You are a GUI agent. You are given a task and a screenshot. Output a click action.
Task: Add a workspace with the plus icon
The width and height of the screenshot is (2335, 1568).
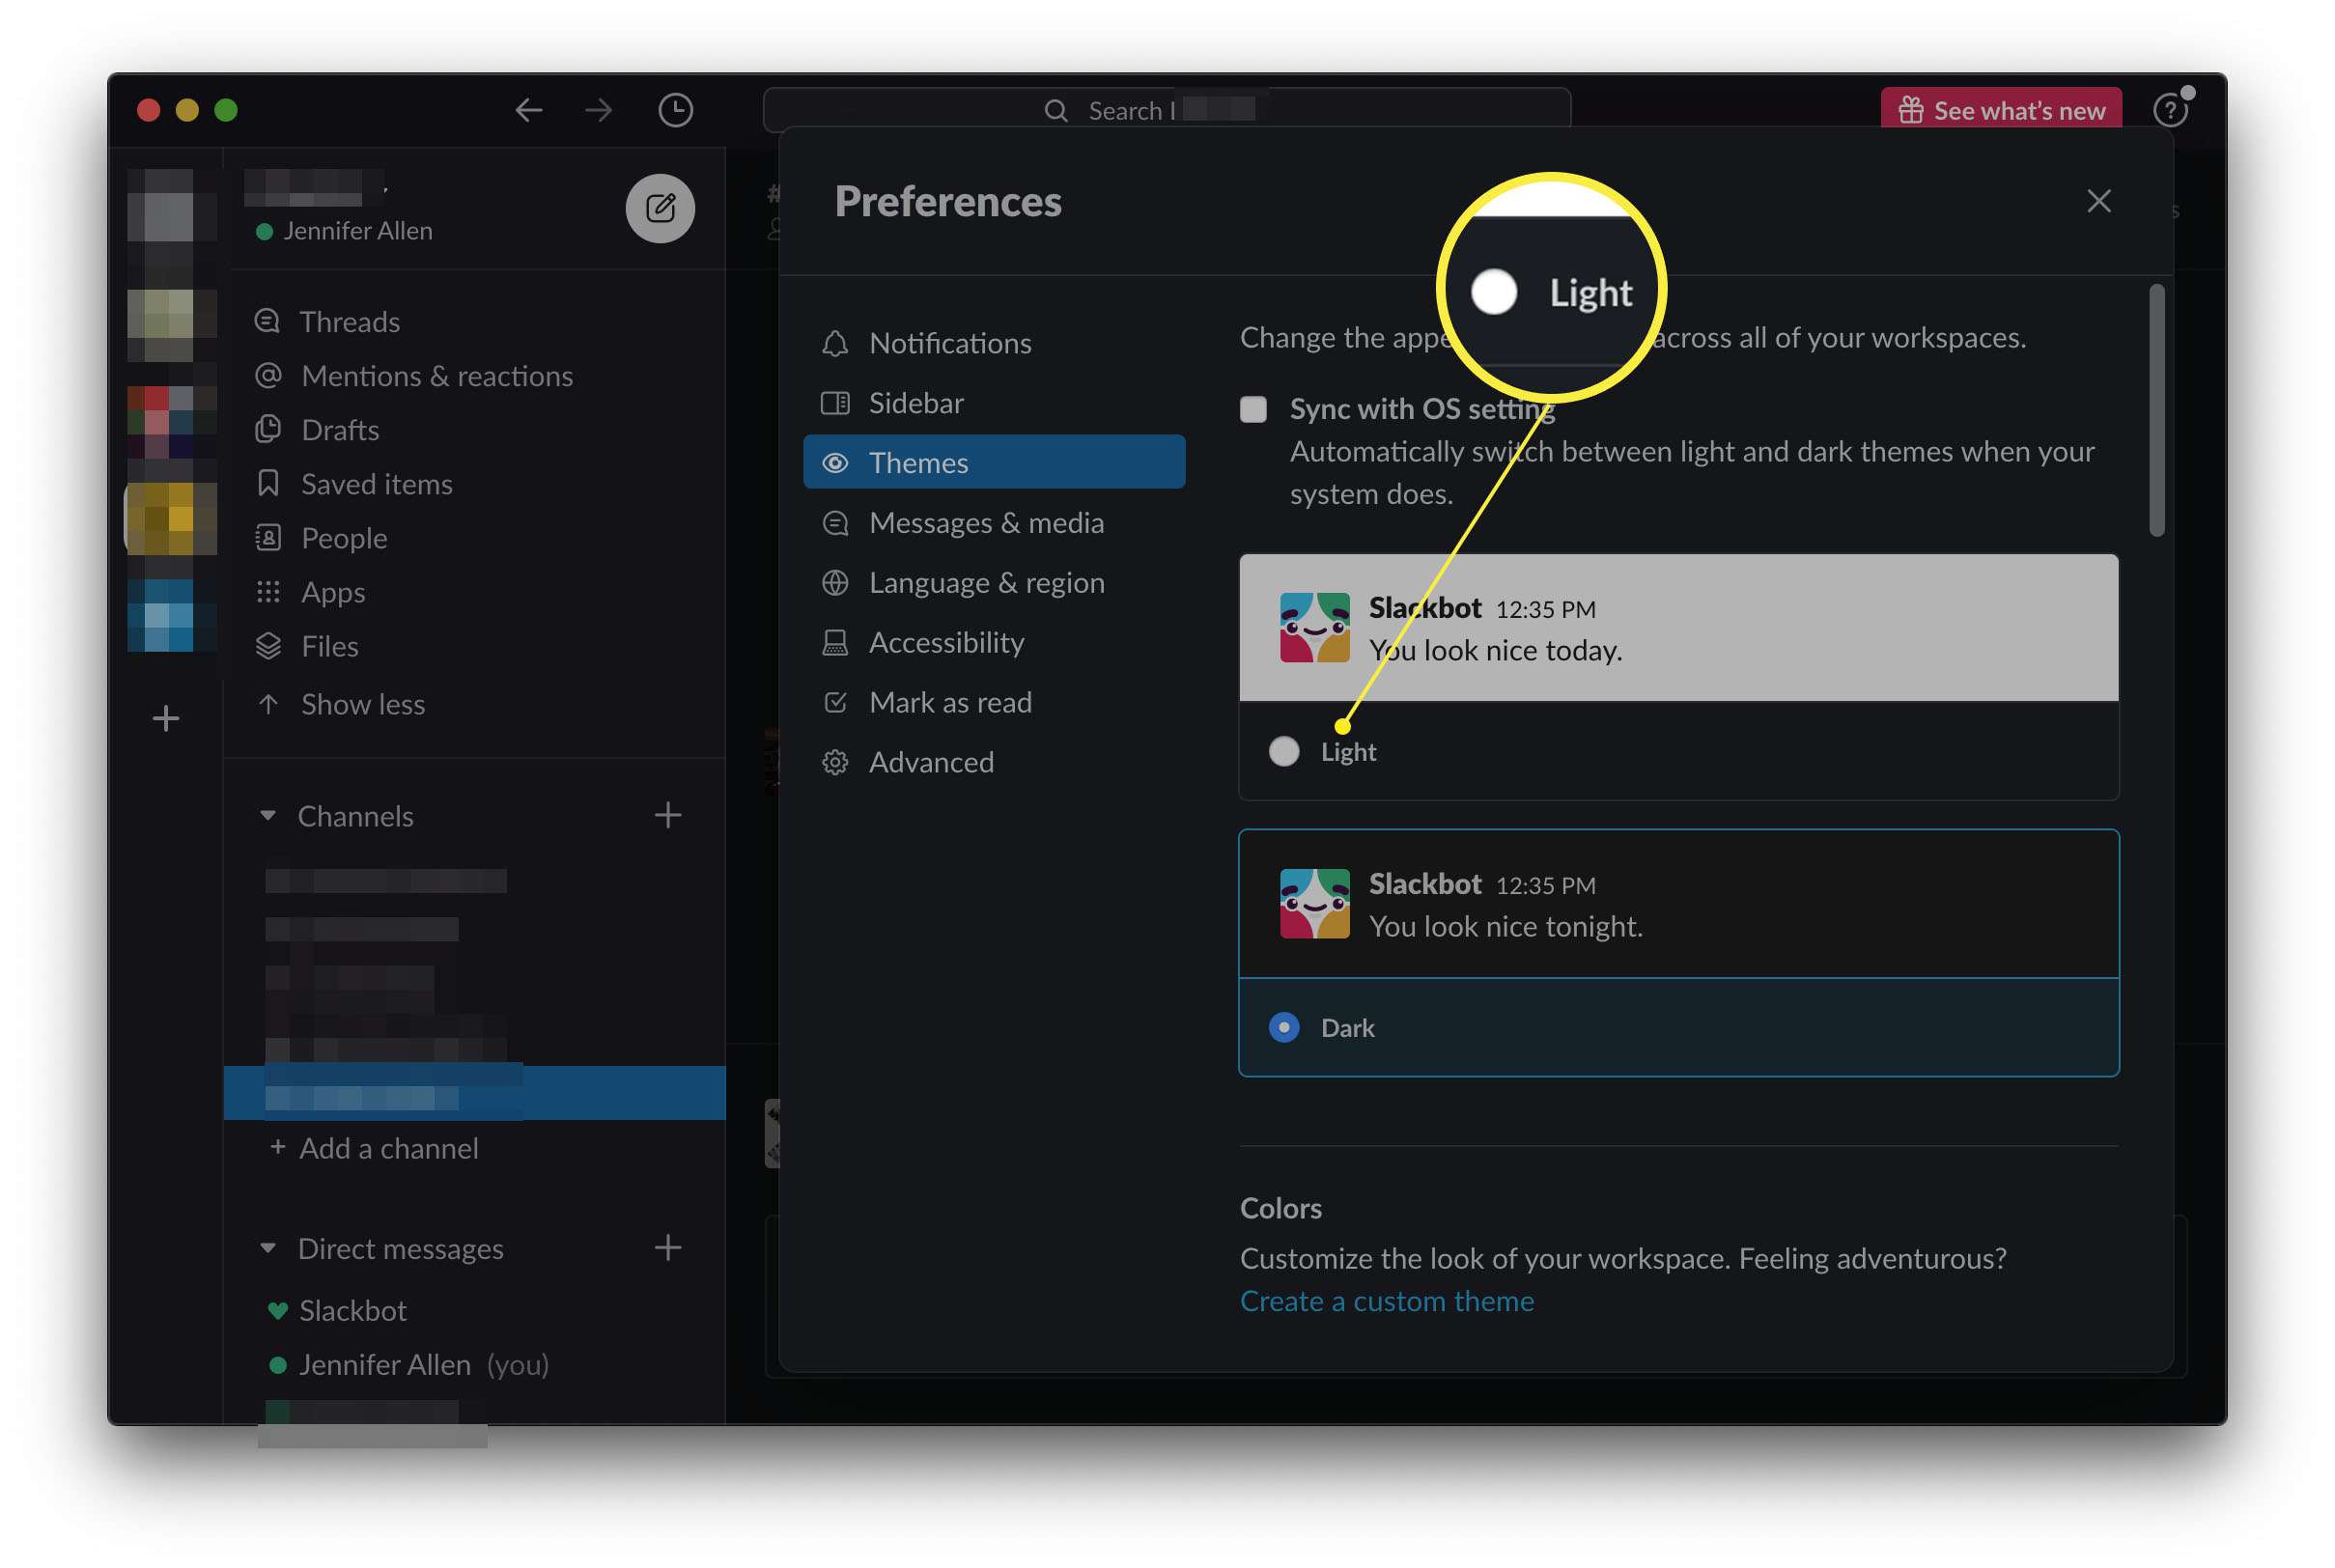(166, 718)
